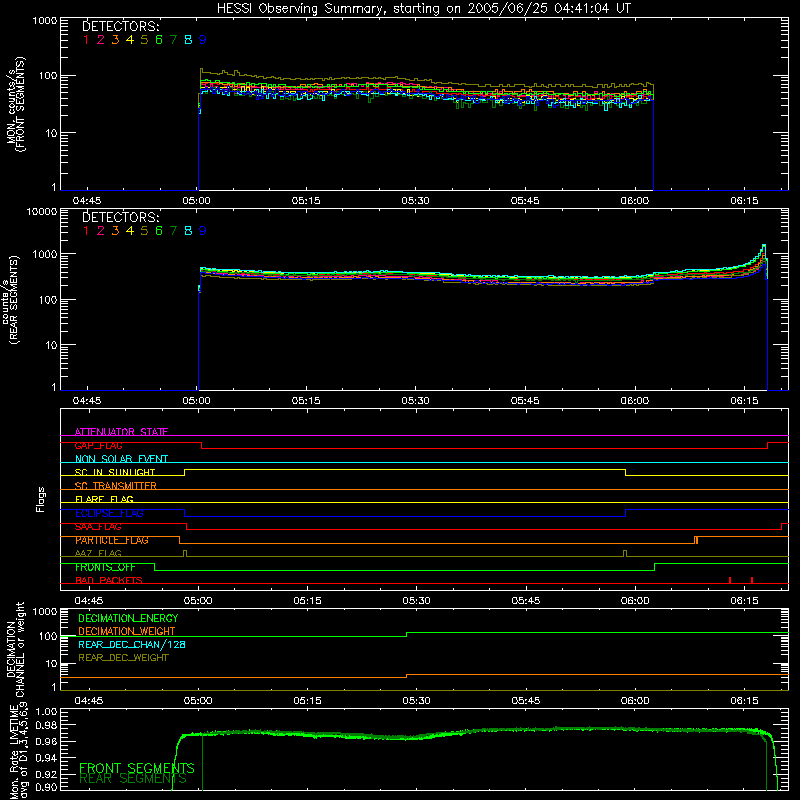The image size is (800, 800).
Task: Click 05:45 time label under rear segments plot
Action: pyautogui.click(x=525, y=401)
